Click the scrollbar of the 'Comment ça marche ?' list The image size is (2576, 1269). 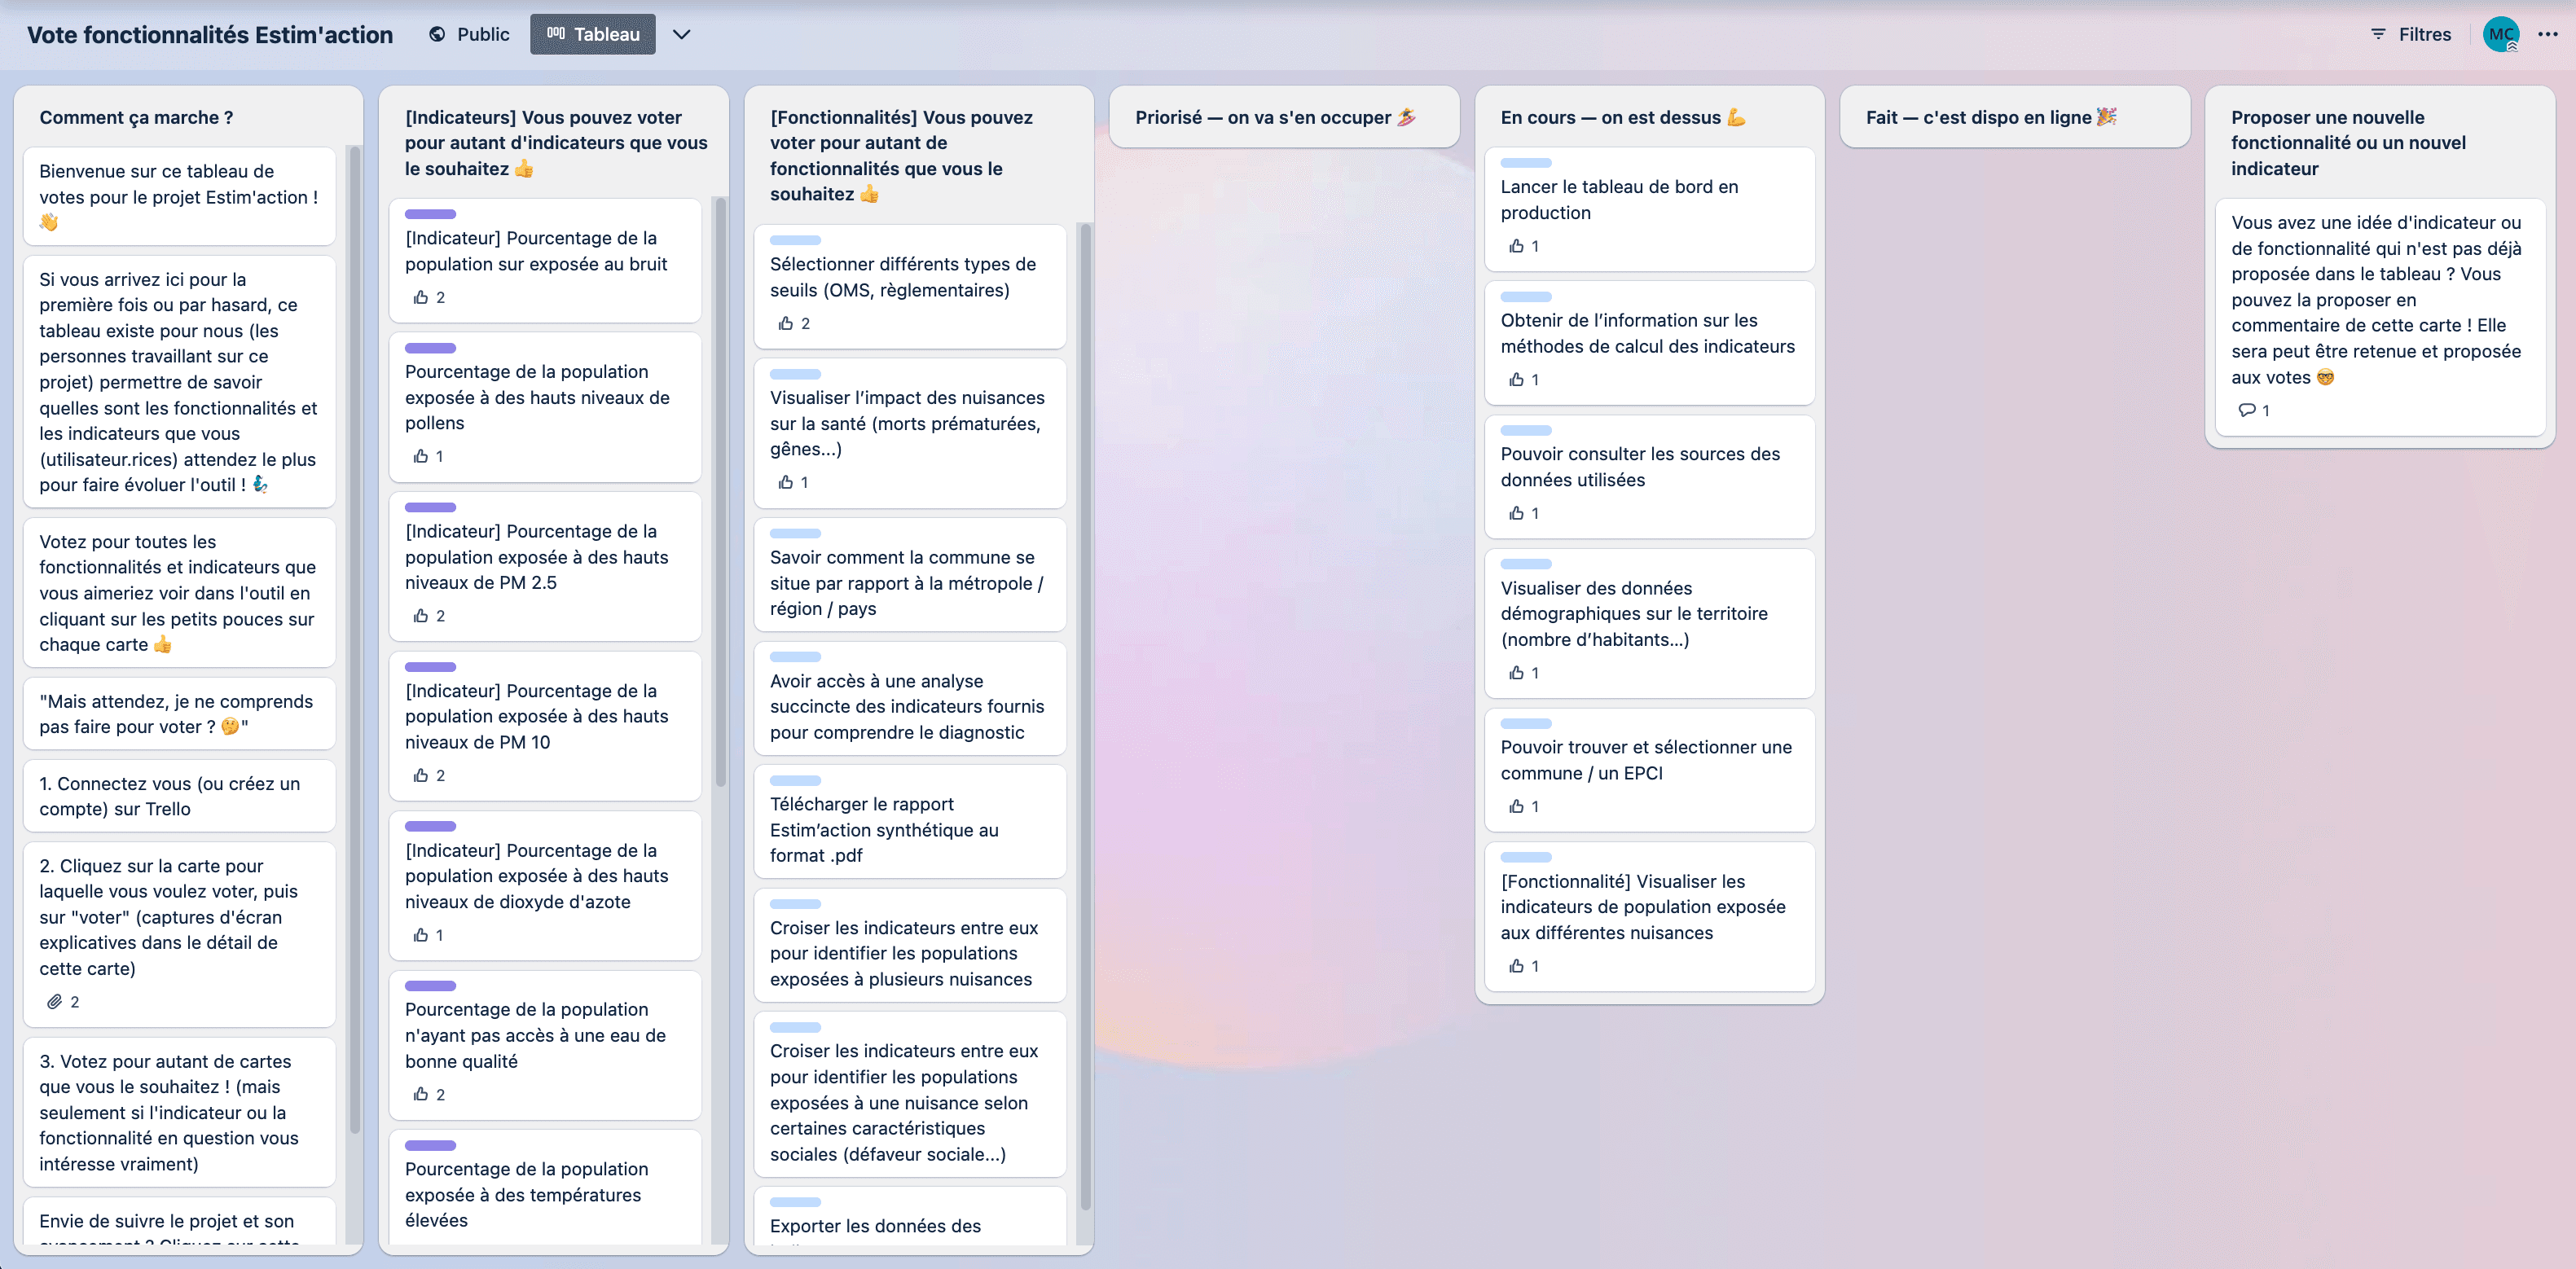tap(354, 640)
